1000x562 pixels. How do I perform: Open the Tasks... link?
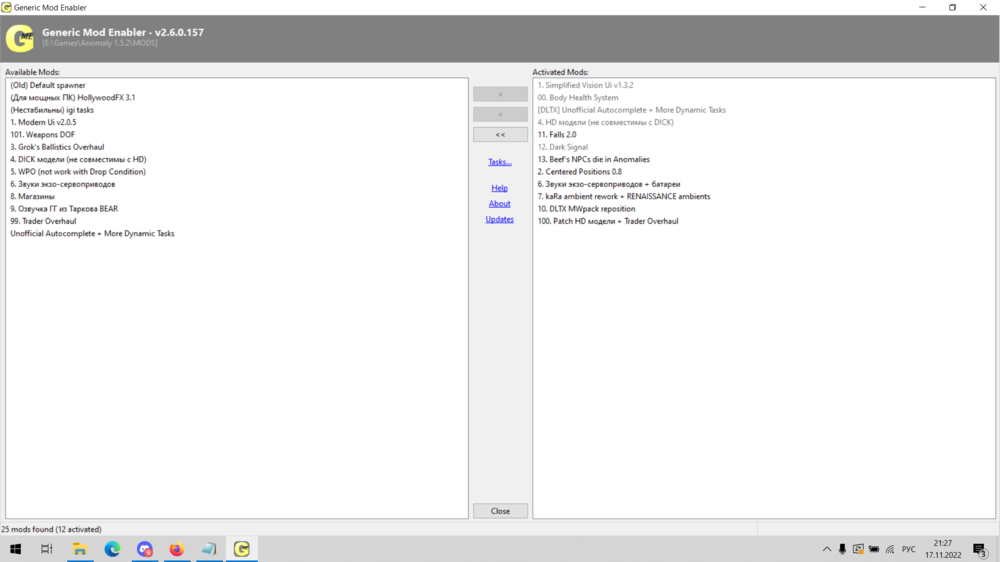click(x=500, y=162)
